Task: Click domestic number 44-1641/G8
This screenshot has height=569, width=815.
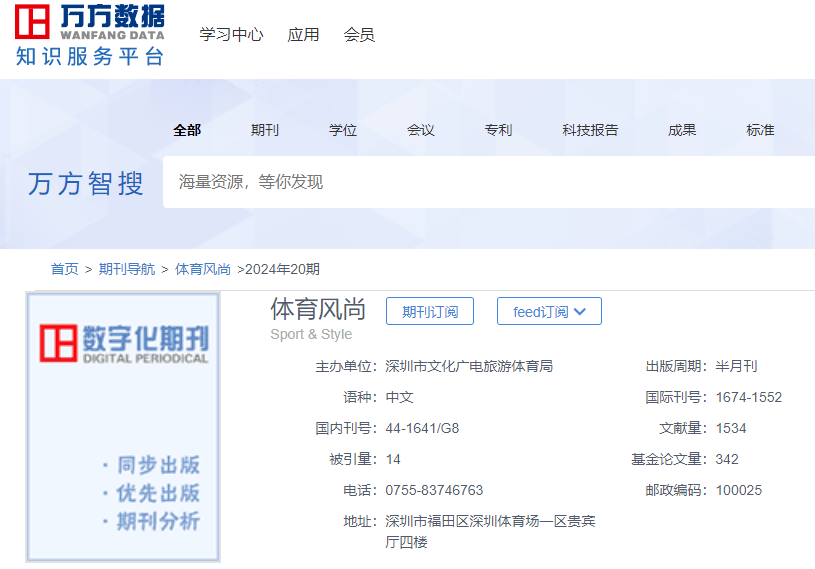Action: (x=422, y=429)
